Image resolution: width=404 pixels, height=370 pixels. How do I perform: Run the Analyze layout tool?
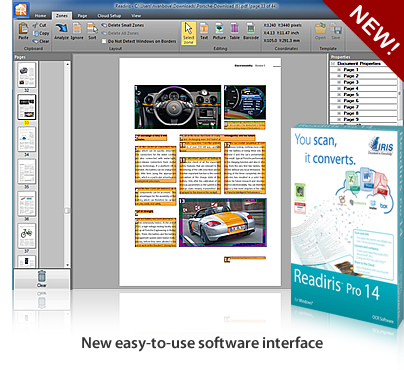point(61,31)
